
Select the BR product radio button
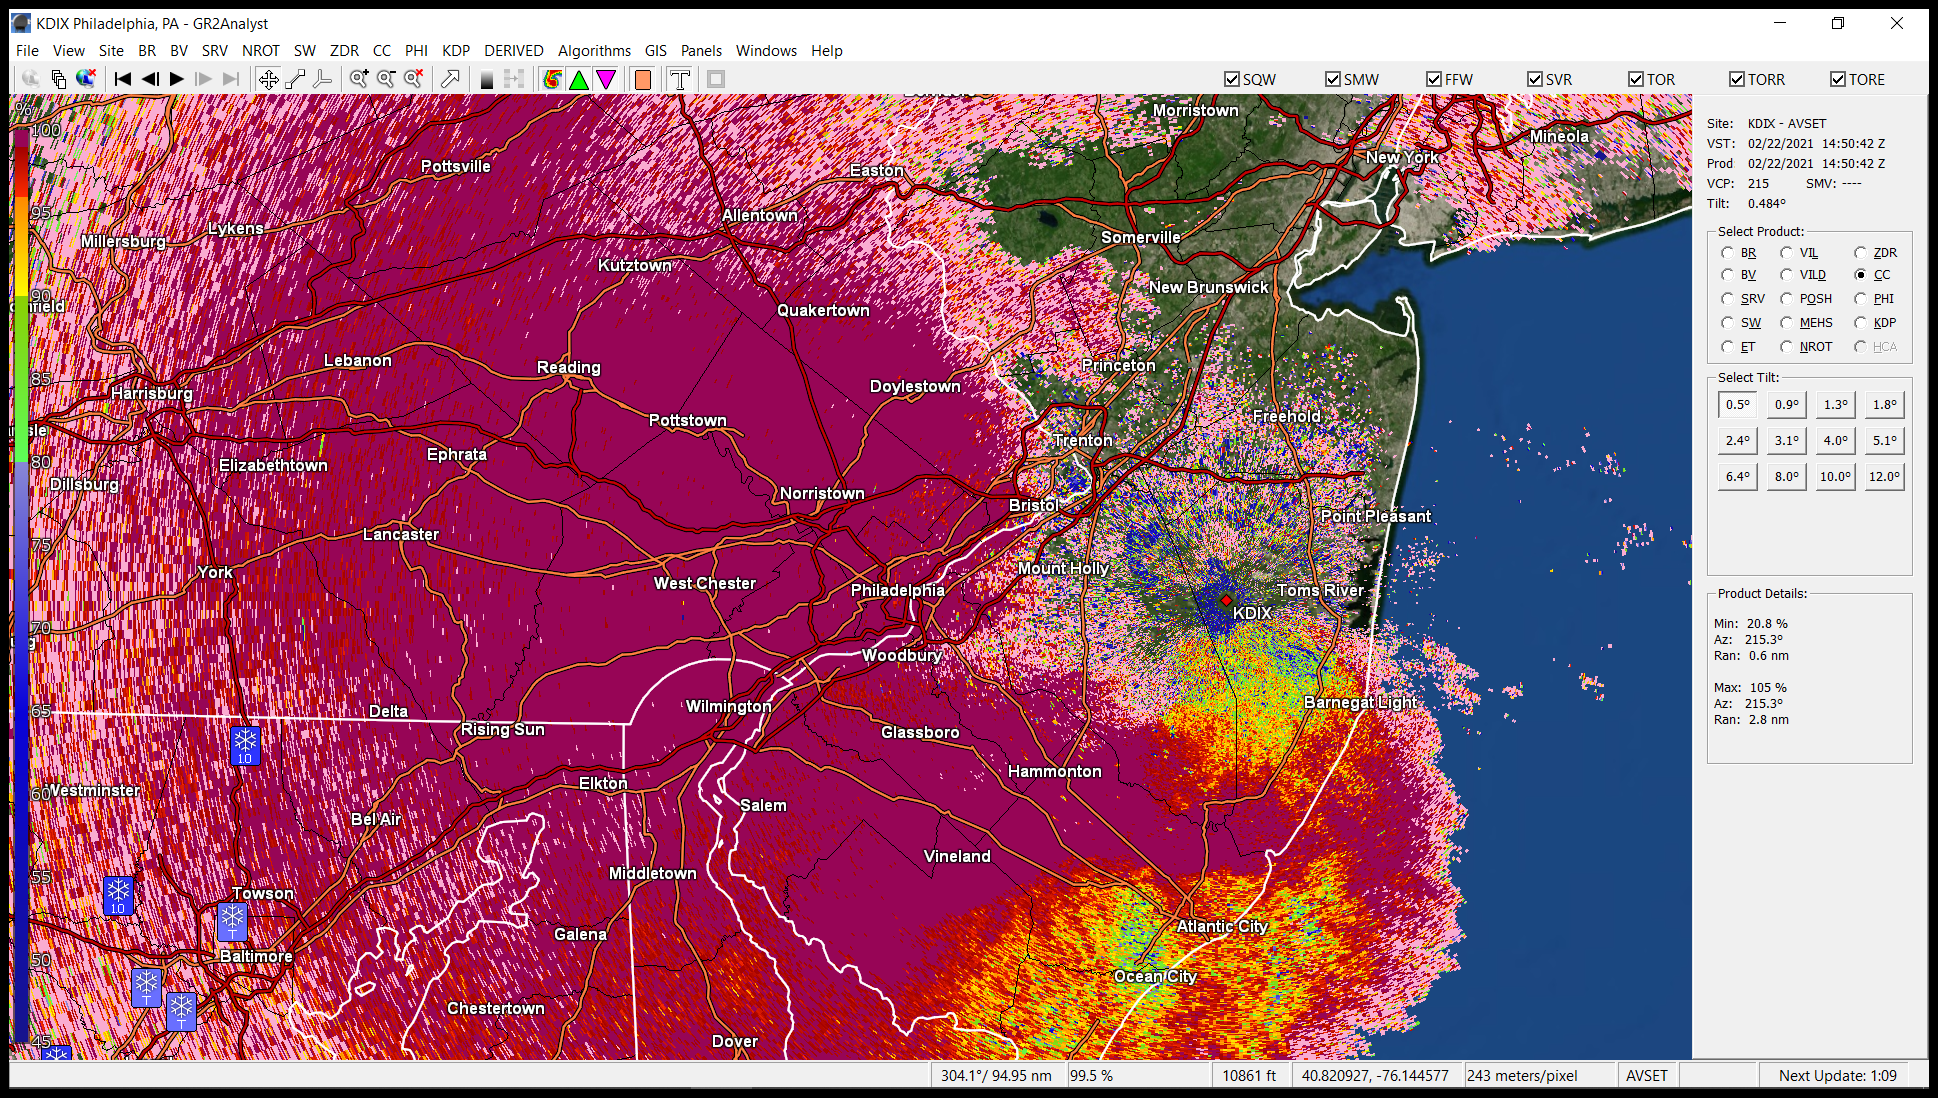pyautogui.click(x=1727, y=253)
